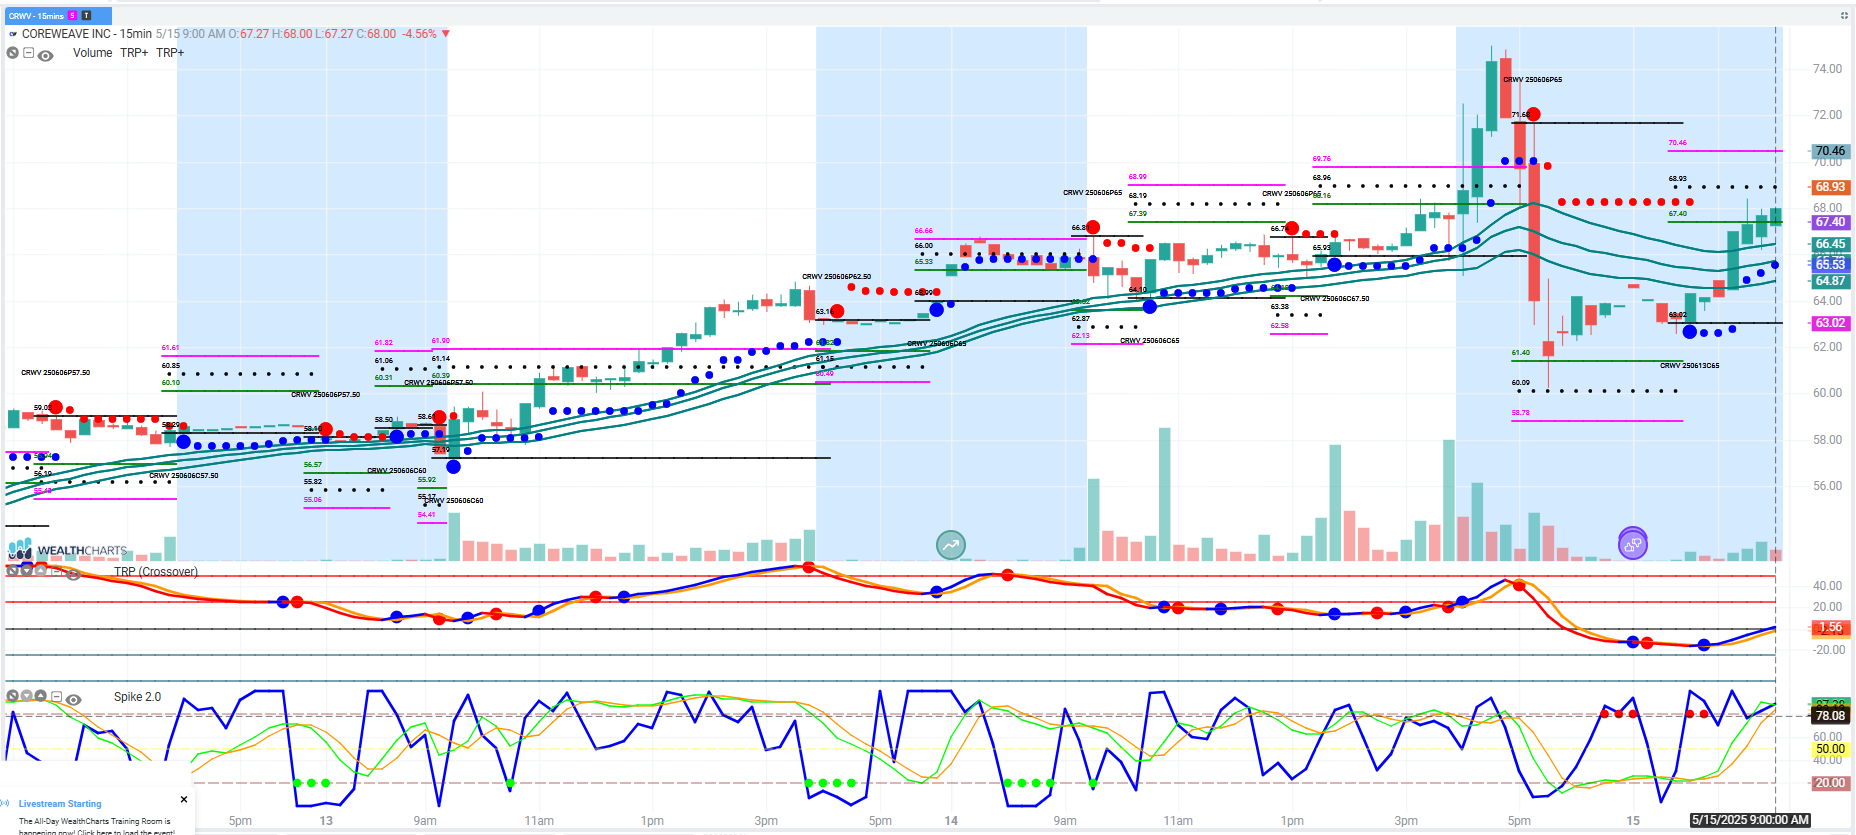The height and width of the screenshot is (835, 1856).
Task: Click the magenta 63.02 price label
Action: point(1830,323)
